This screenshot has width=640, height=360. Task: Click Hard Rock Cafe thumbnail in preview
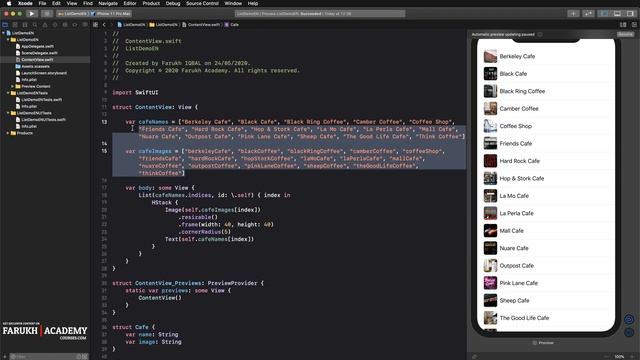490,161
